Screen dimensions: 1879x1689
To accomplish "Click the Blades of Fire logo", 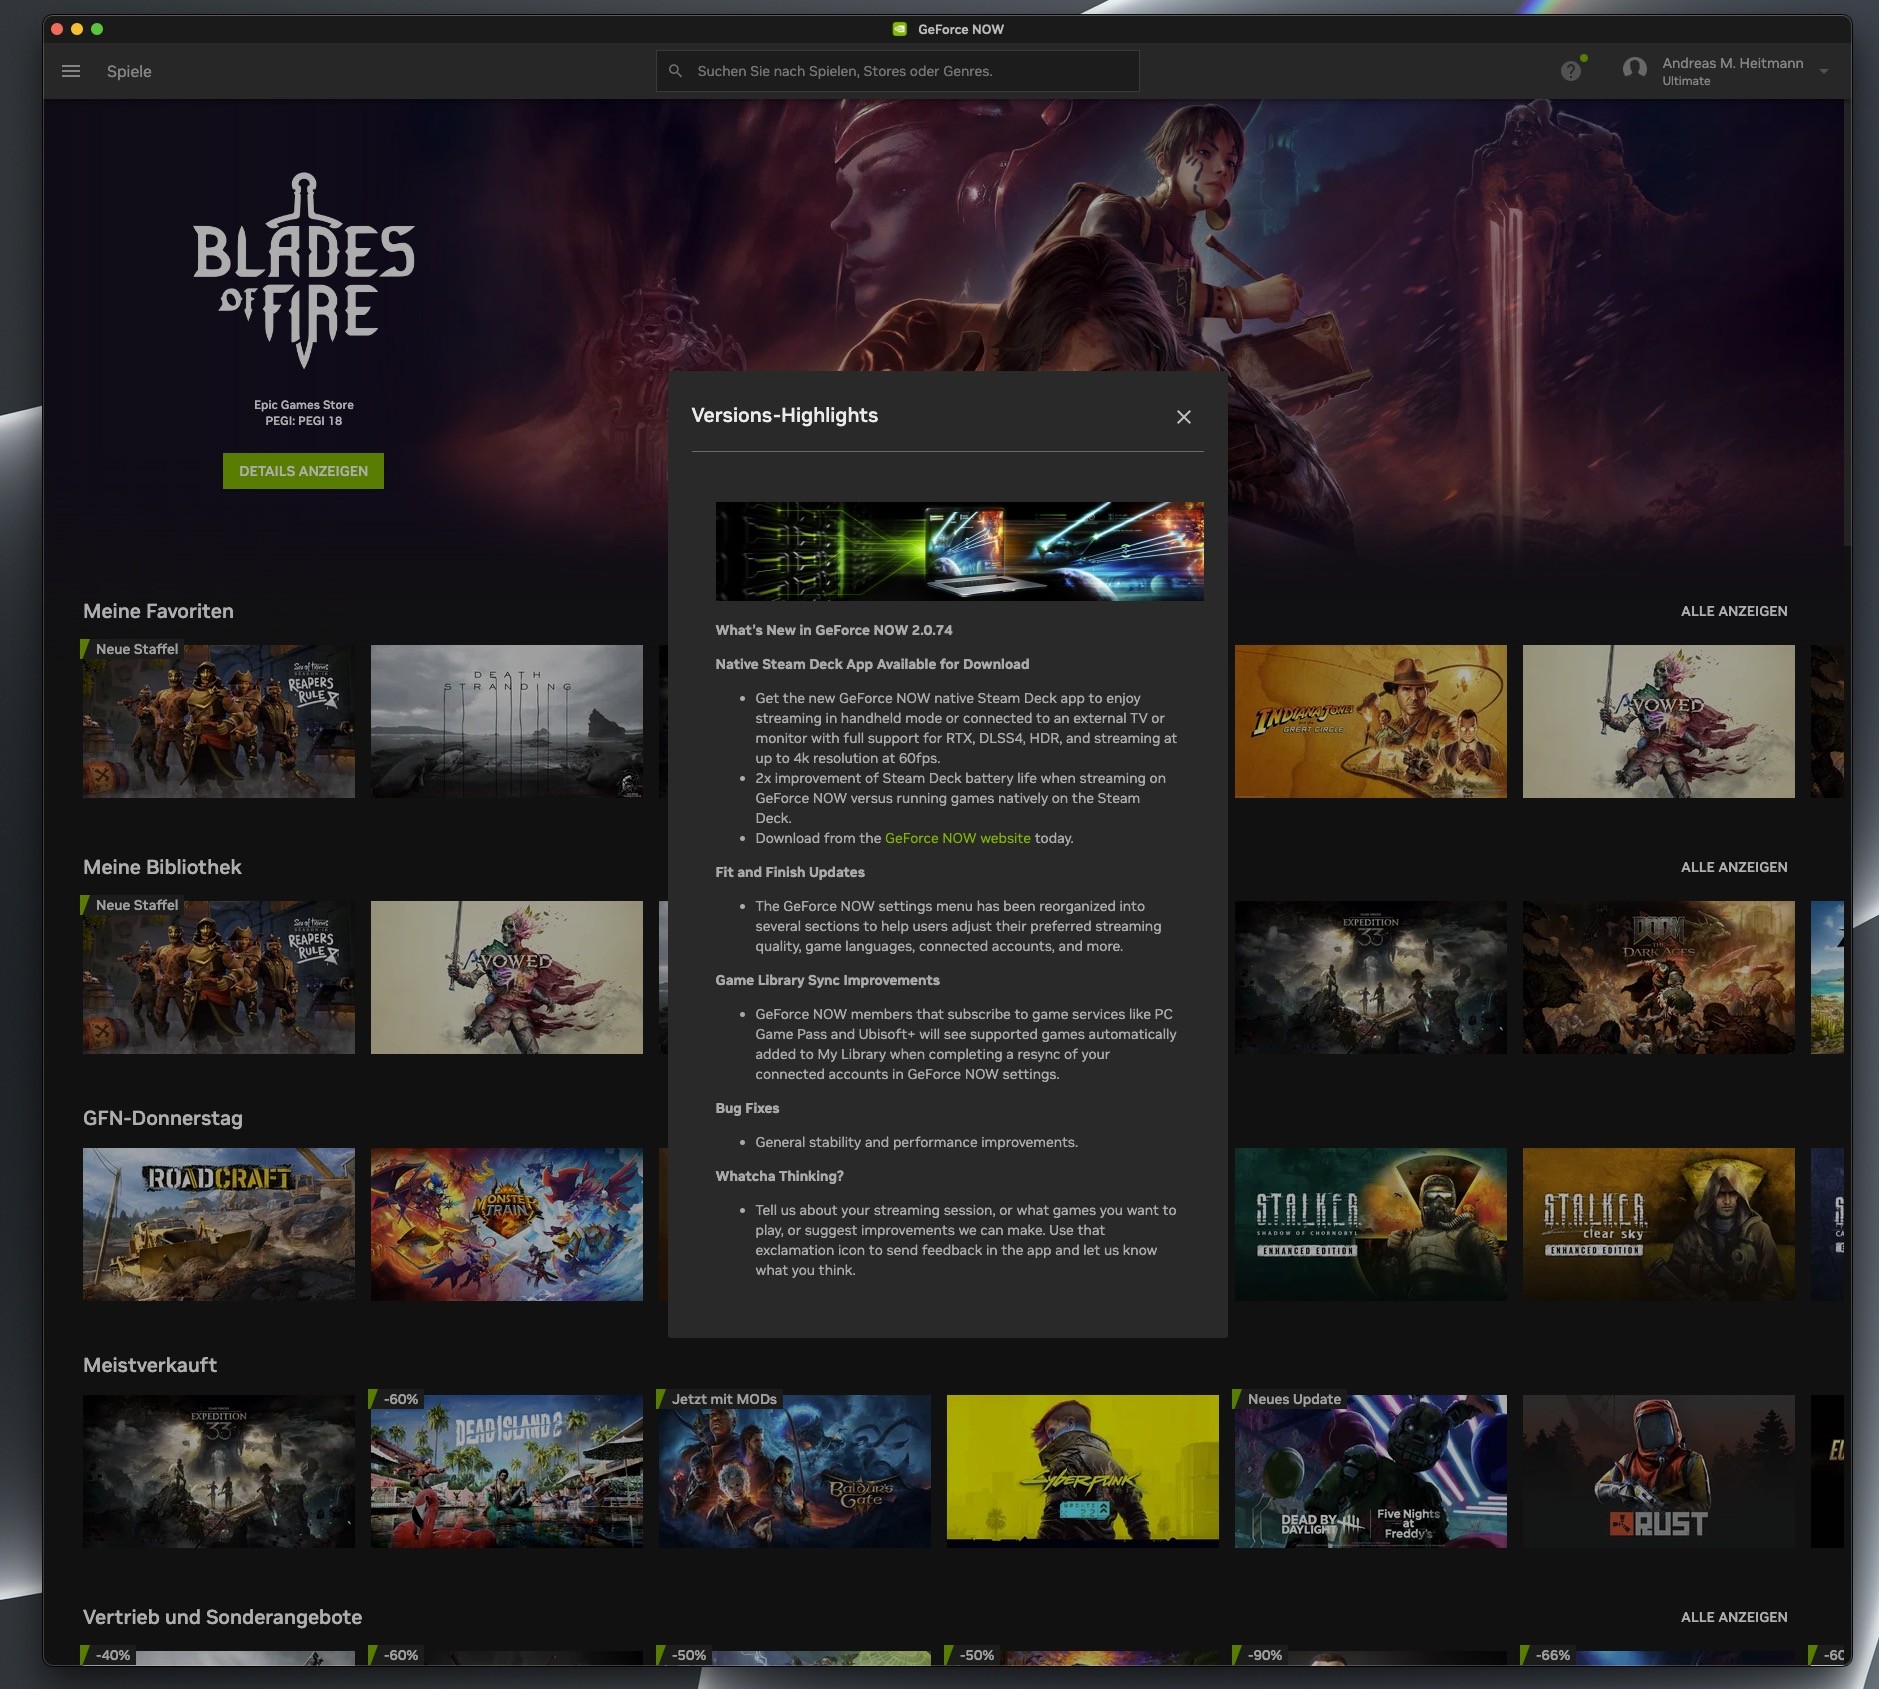I will [x=304, y=270].
